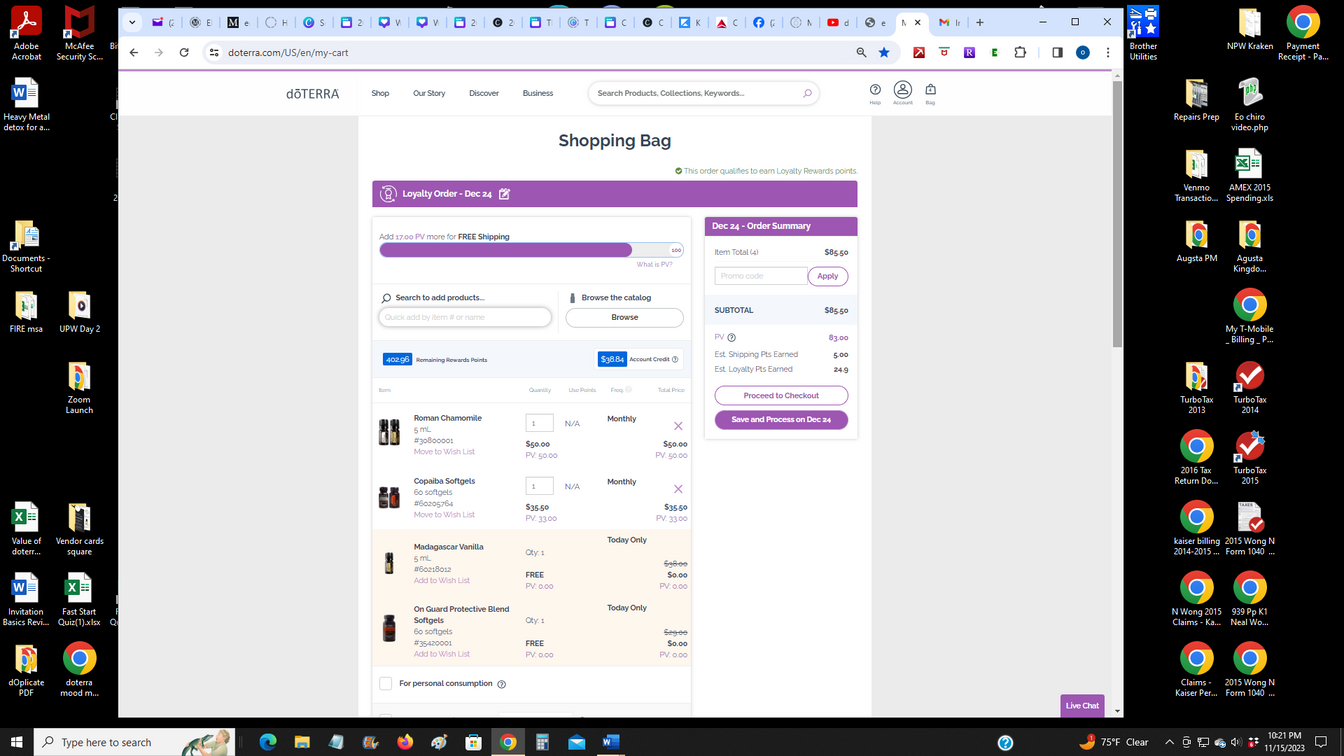1344x756 pixels.
Task: Remove Roman Chamomile with its X icon
Action: (x=678, y=426)
